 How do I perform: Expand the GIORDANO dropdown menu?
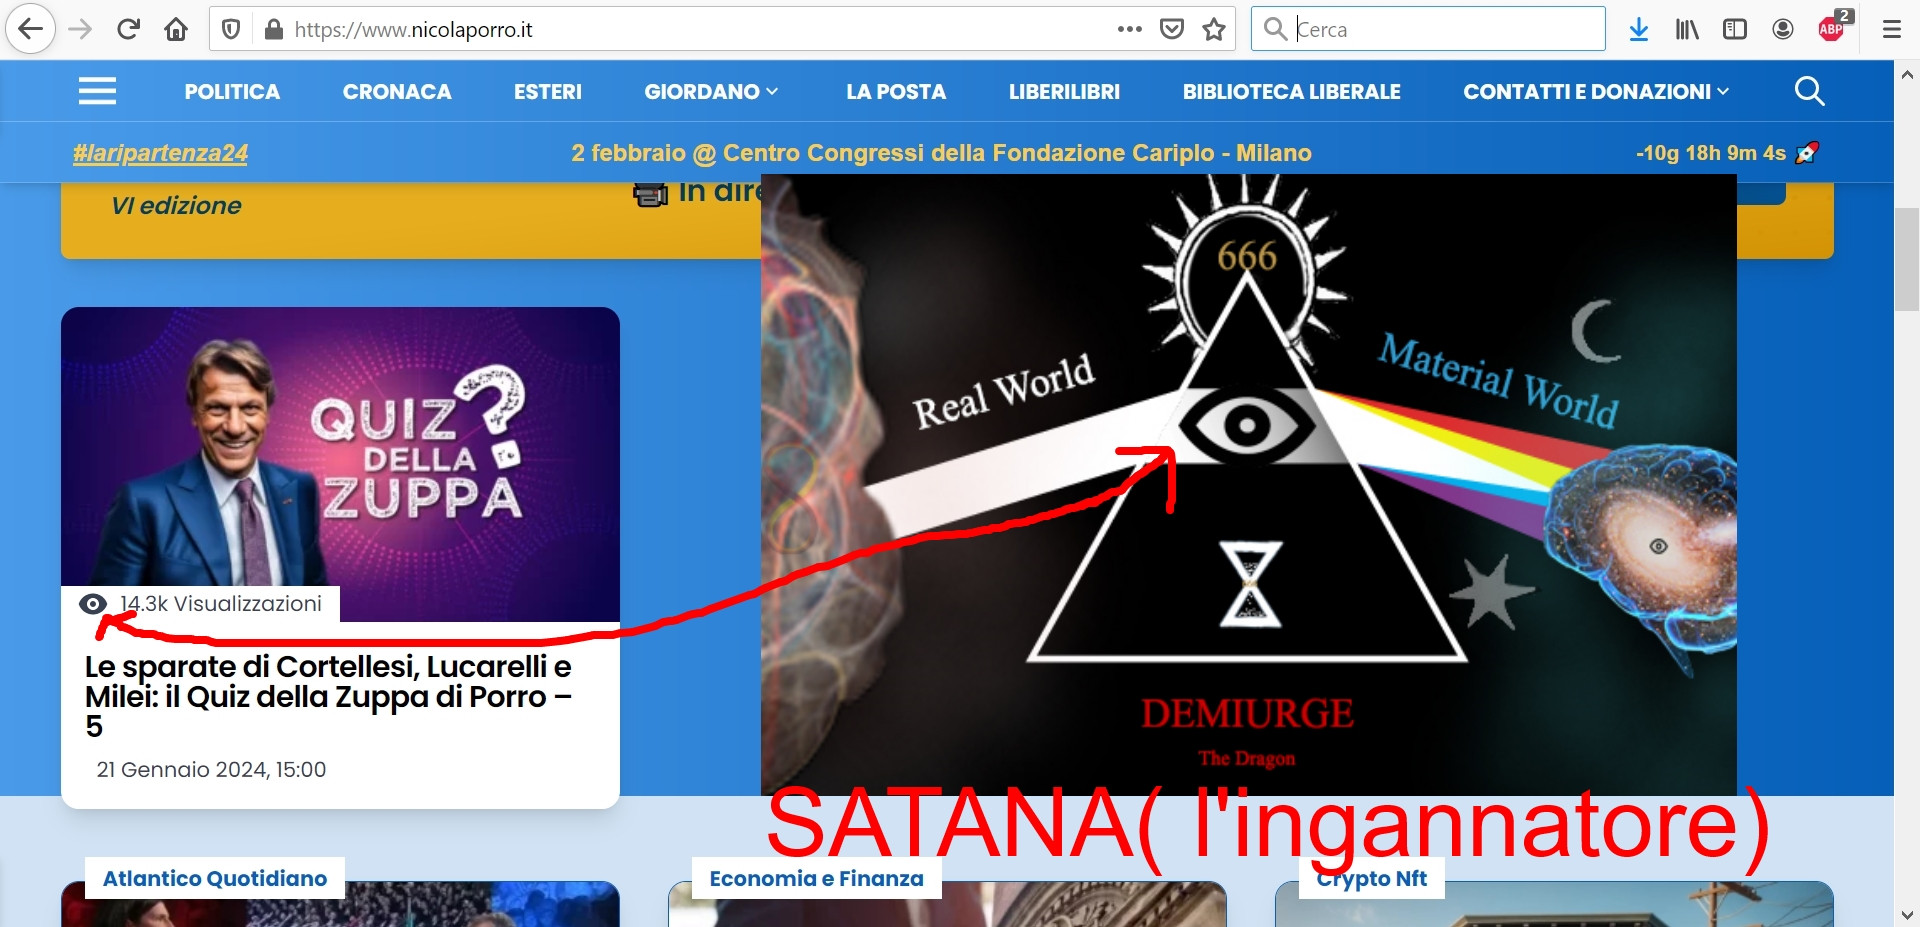tap(711, 92)
